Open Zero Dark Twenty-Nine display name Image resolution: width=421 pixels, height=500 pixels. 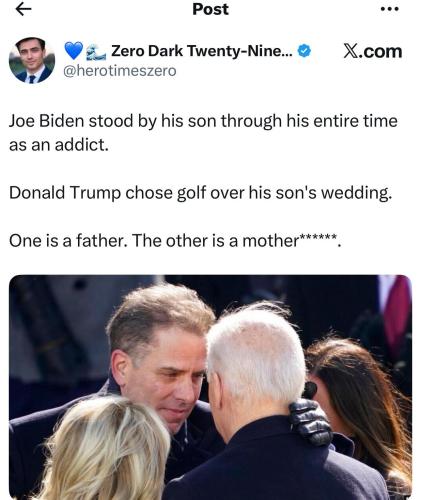tap(202, 51)
